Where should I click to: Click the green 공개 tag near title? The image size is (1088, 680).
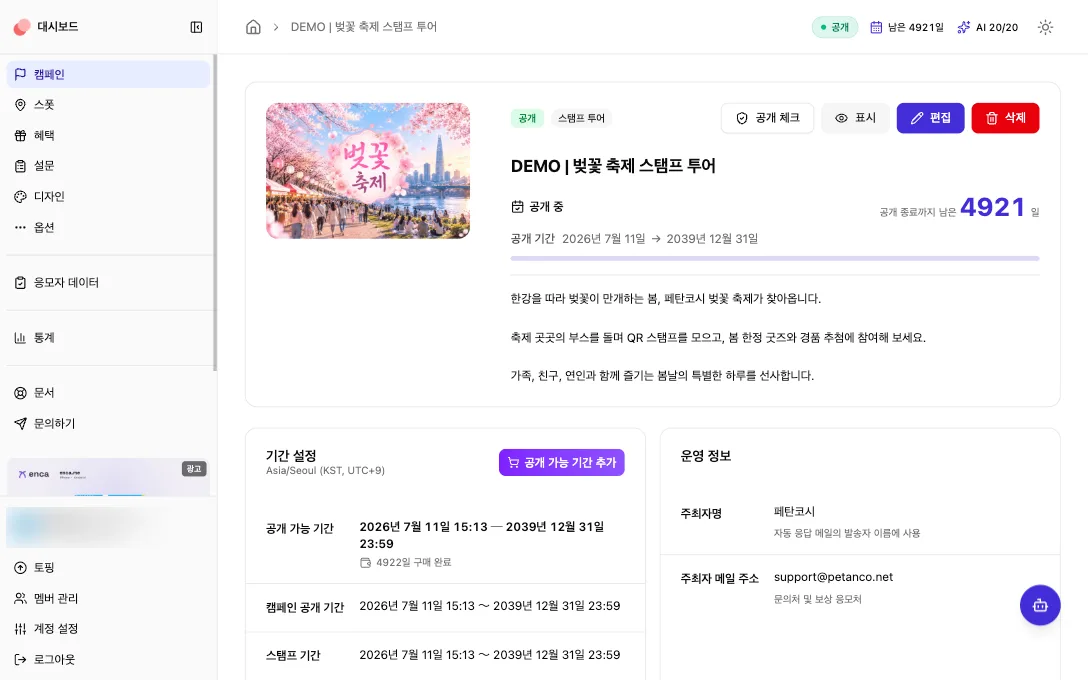click(527, 118)
